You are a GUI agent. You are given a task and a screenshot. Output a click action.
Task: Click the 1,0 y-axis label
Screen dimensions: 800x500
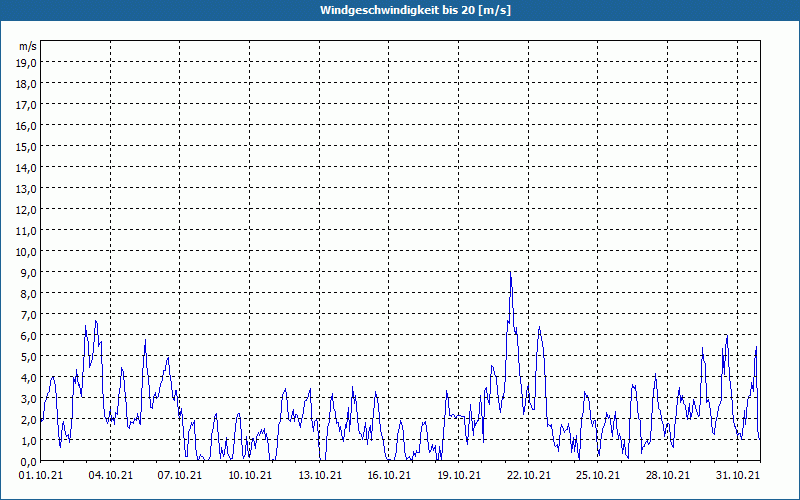coord(29,441)
